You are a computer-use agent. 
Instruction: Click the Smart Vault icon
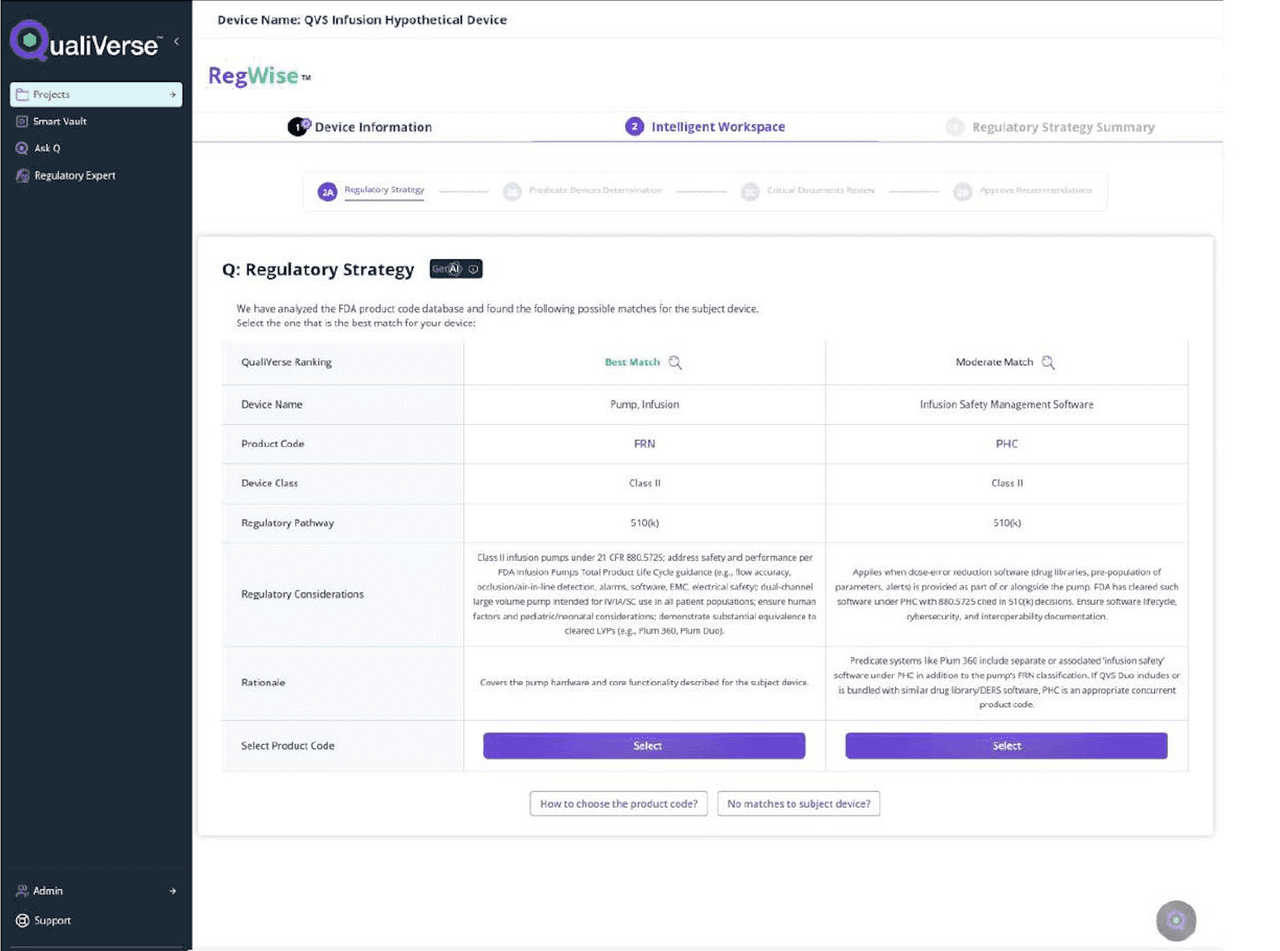(x=22, y=121)
